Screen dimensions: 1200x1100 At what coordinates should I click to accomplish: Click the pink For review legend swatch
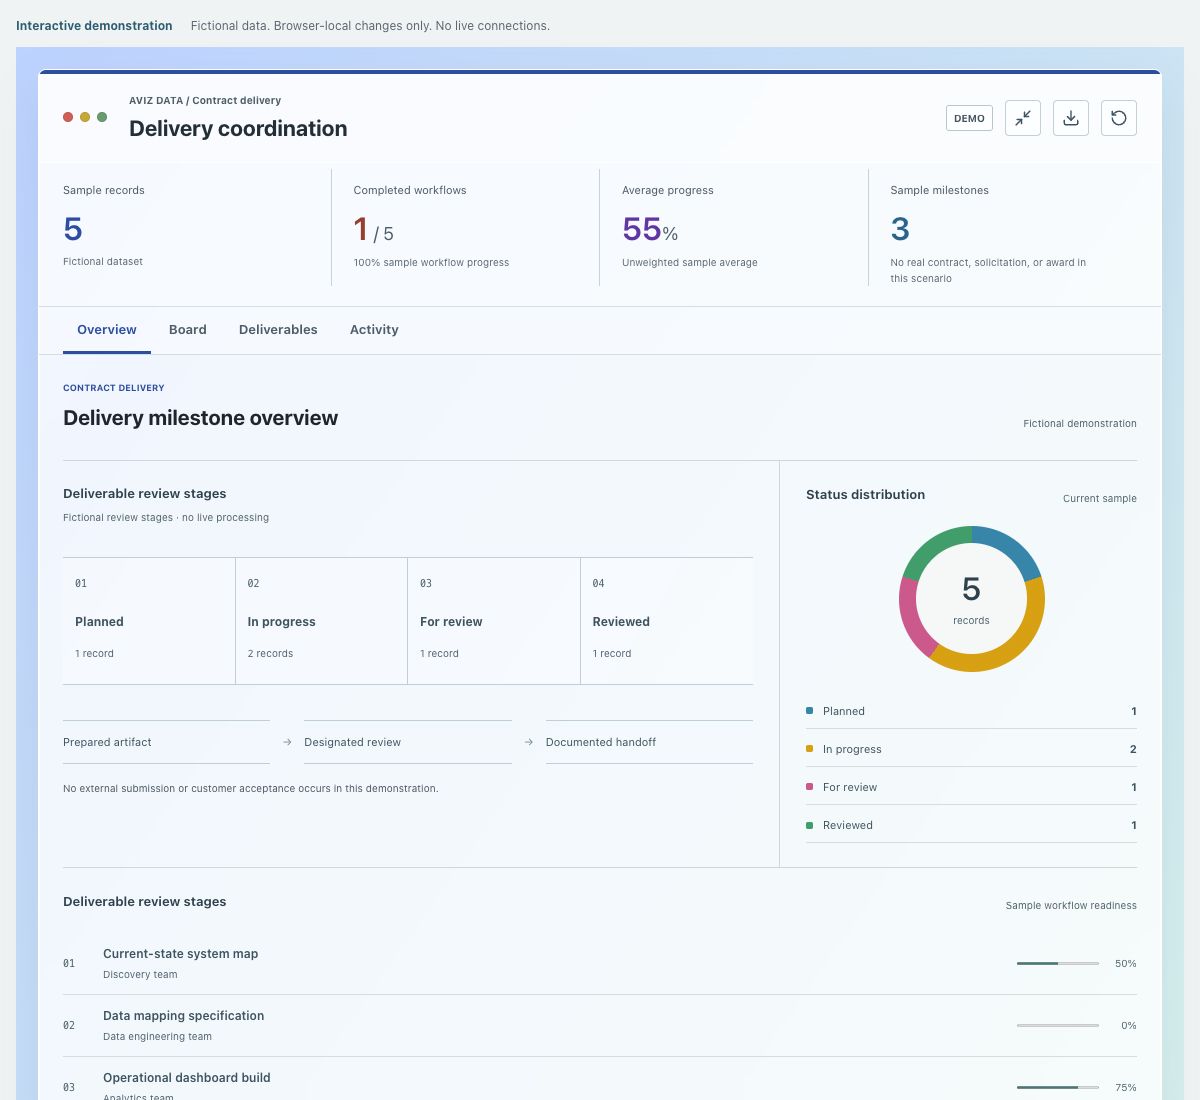coord(809,787)
